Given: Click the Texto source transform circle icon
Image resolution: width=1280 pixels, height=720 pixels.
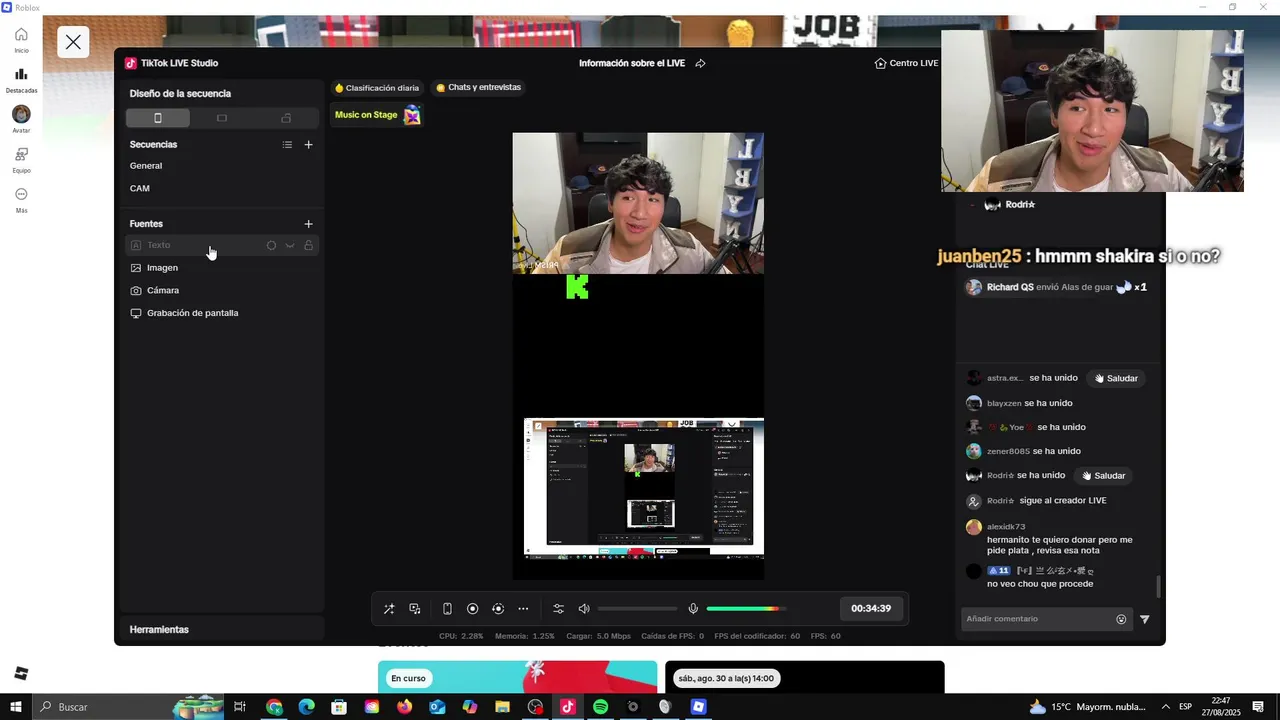Looking at the screenshot, I should (x=271, y=245).
